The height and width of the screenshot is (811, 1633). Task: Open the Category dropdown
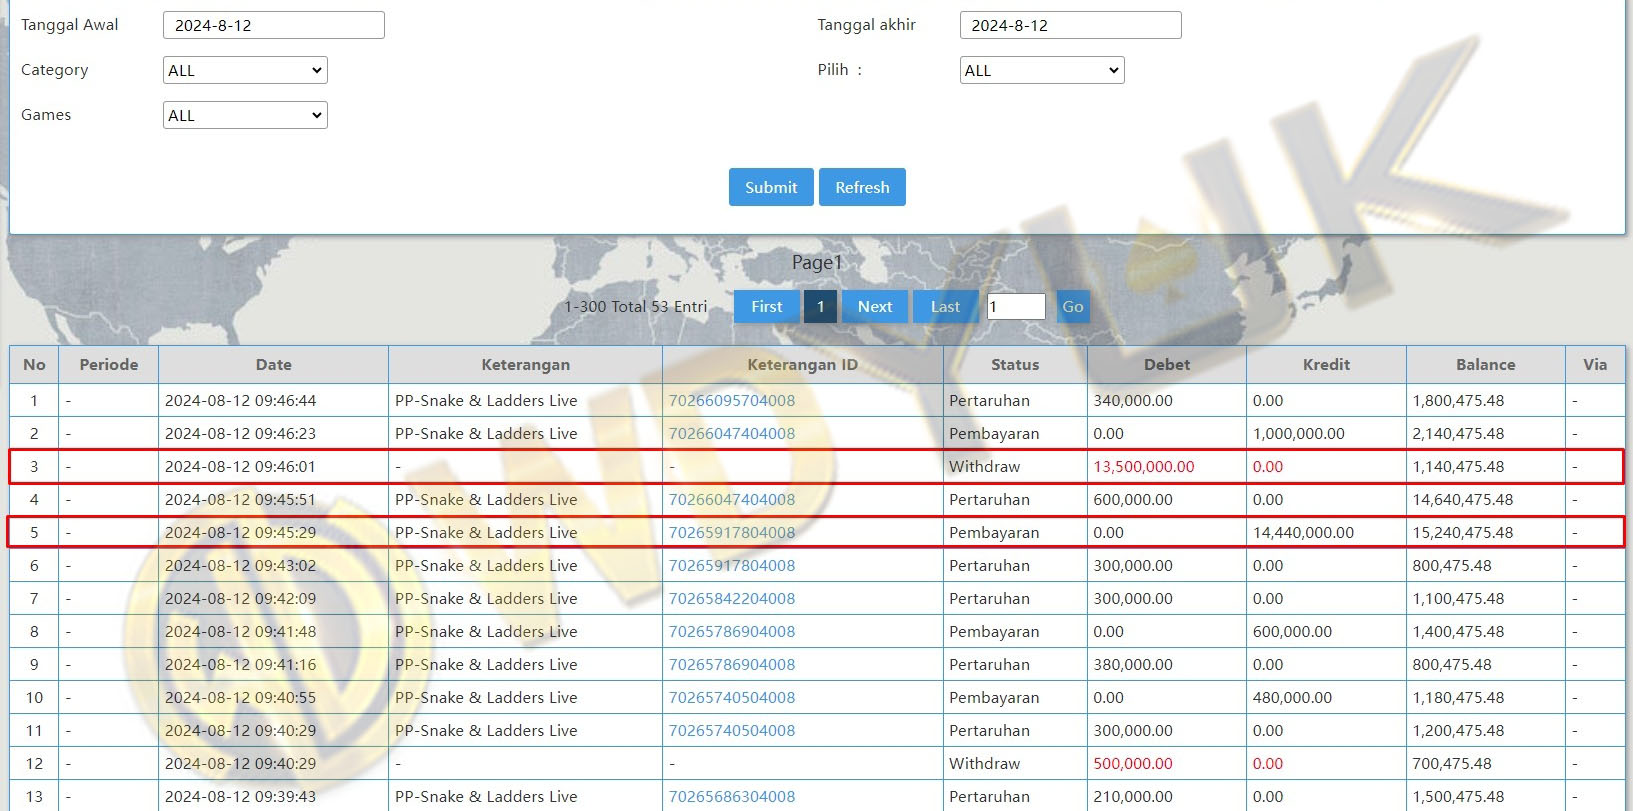click(x=245, y=70)
